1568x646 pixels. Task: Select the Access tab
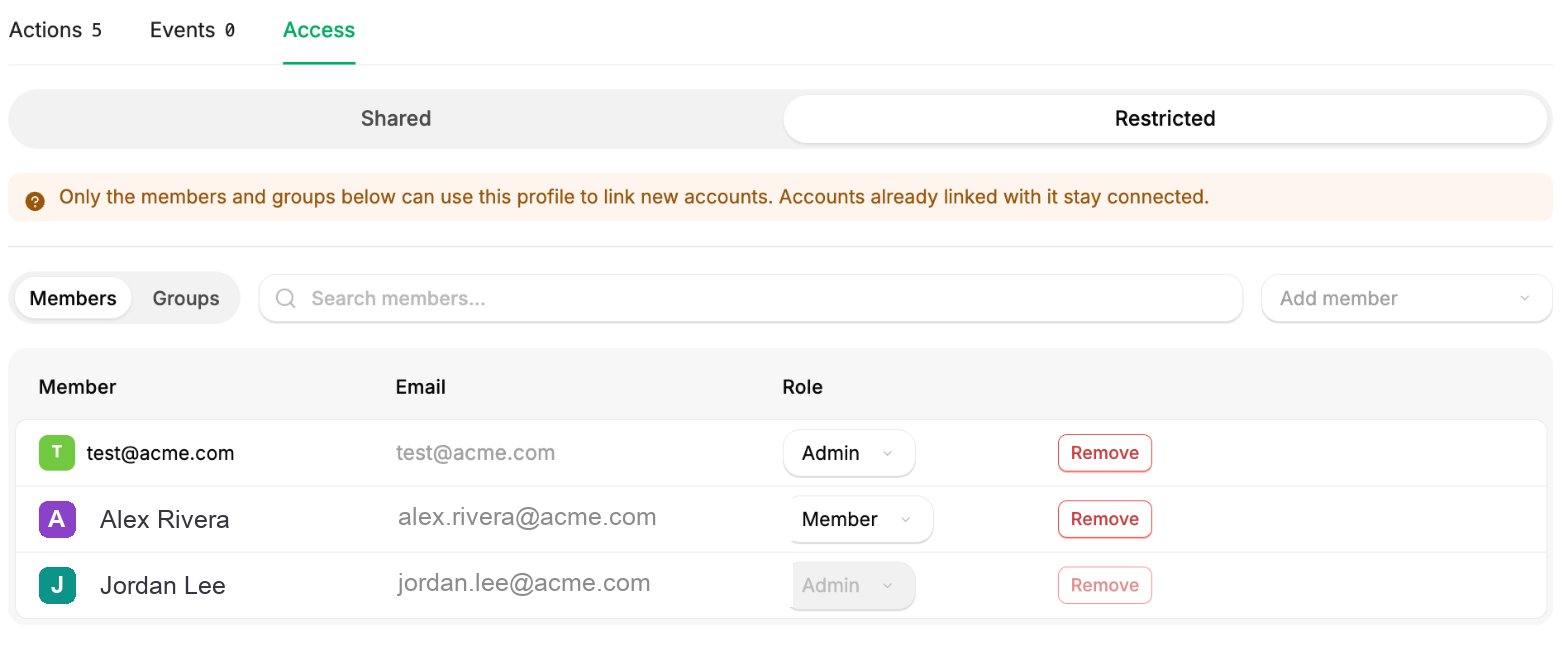coord(319,30)
